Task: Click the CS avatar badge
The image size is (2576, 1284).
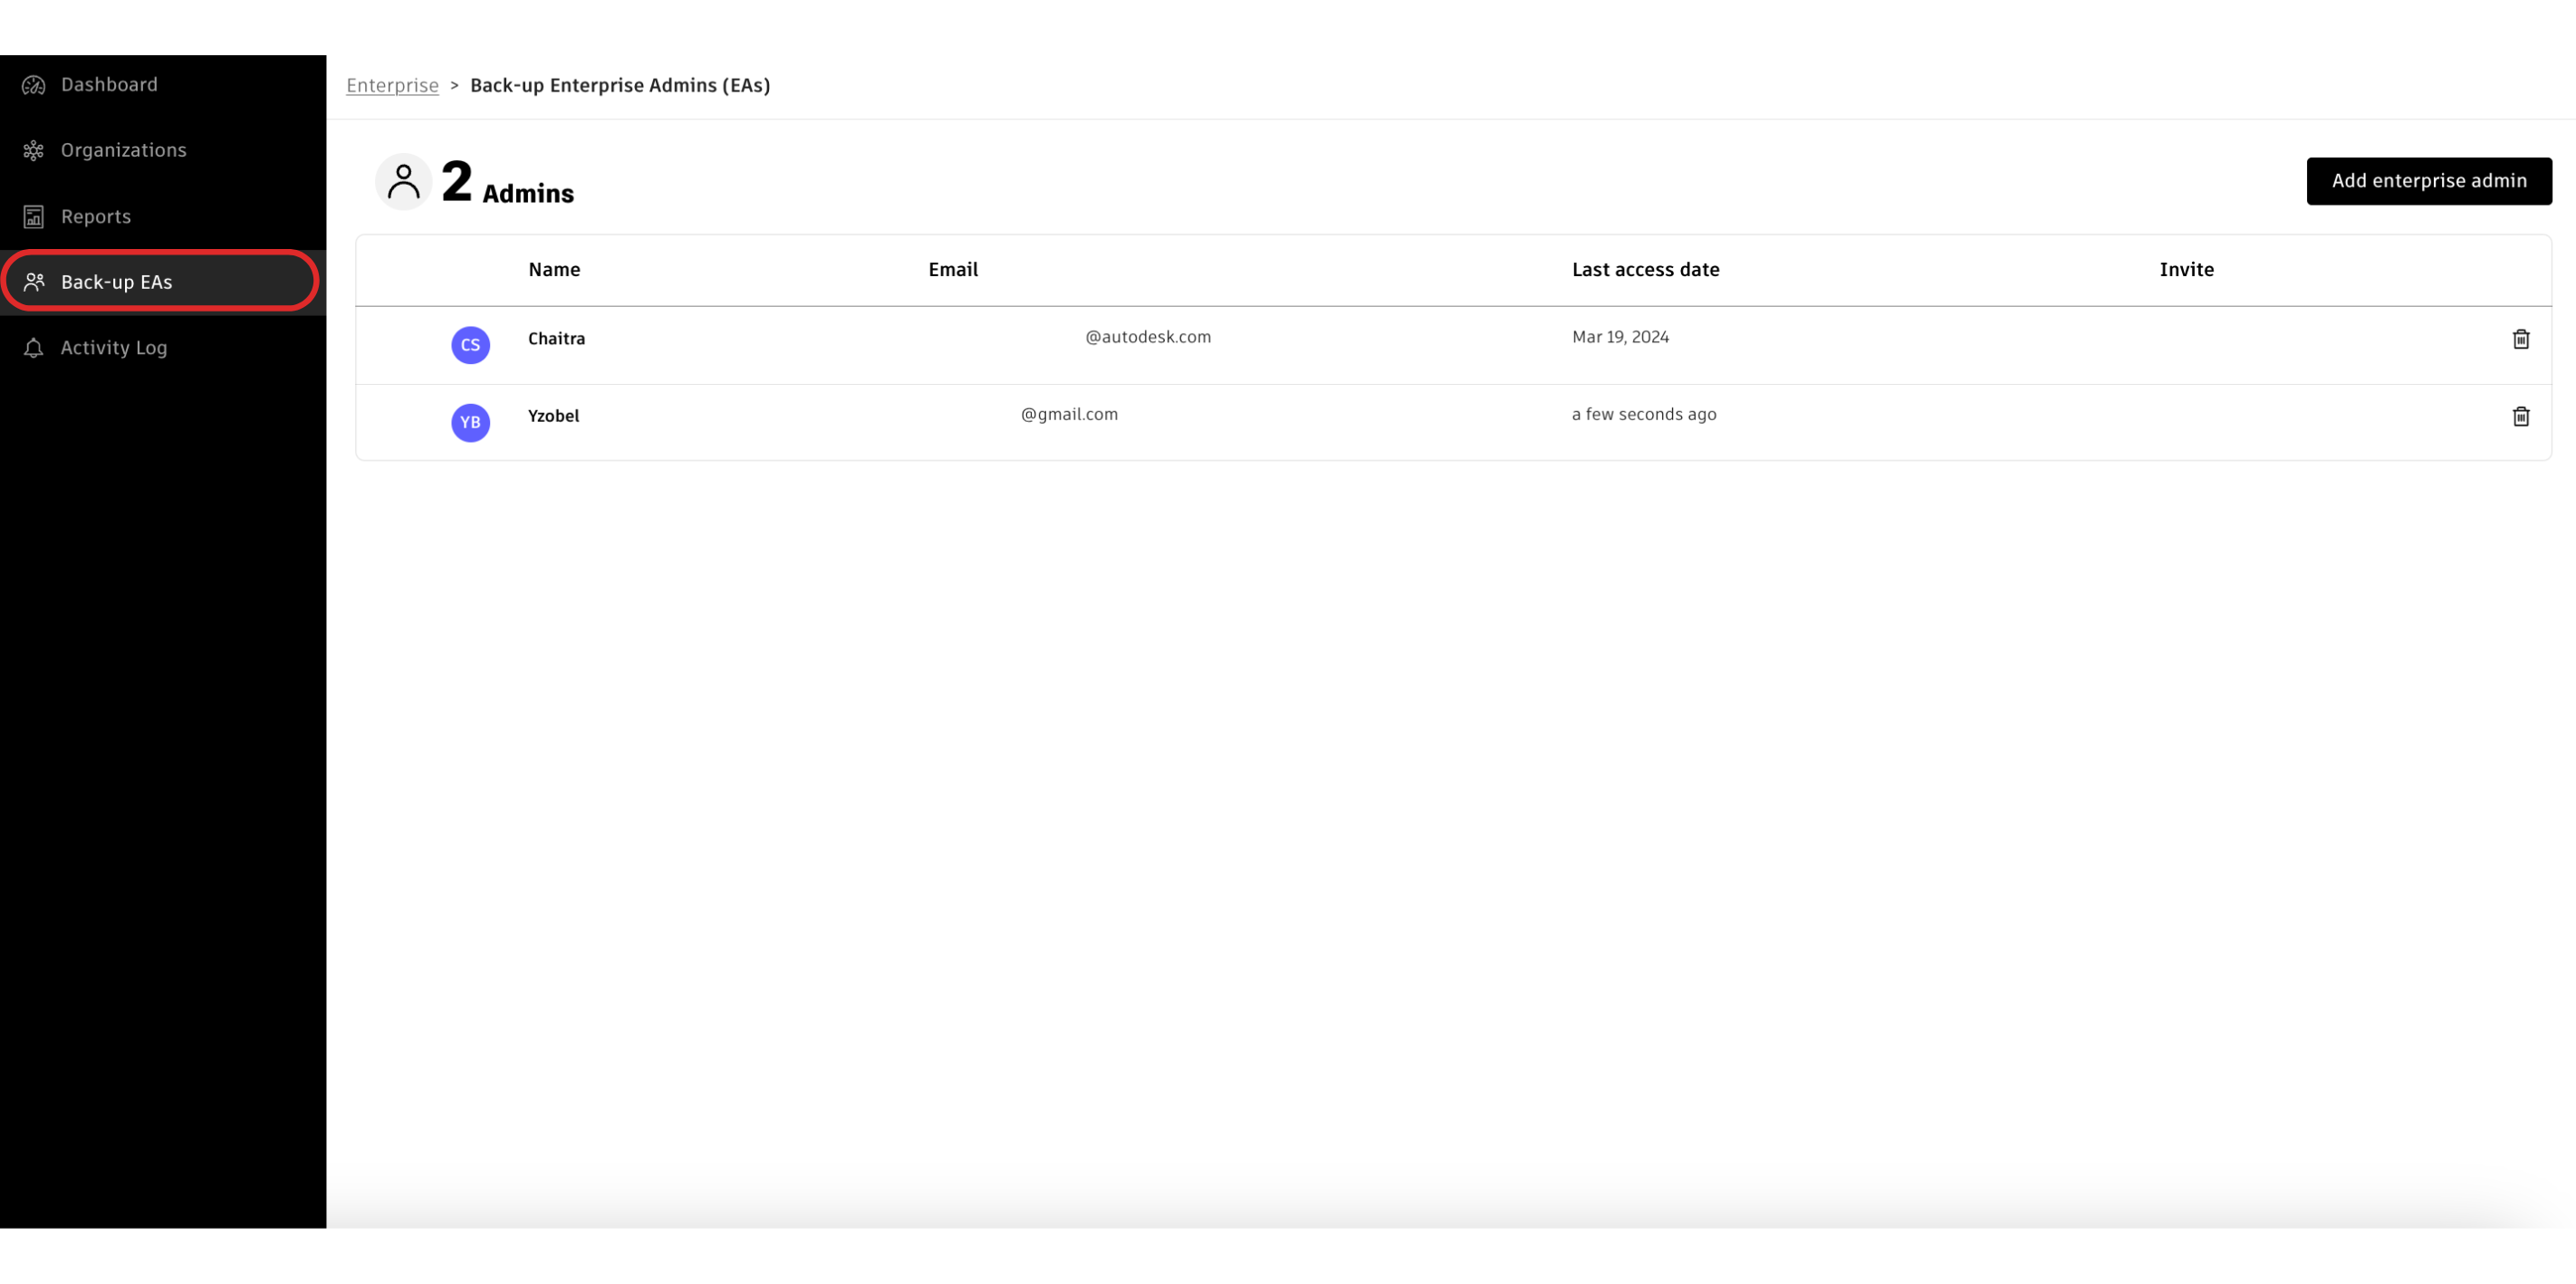Action: (x=470, y=345)
